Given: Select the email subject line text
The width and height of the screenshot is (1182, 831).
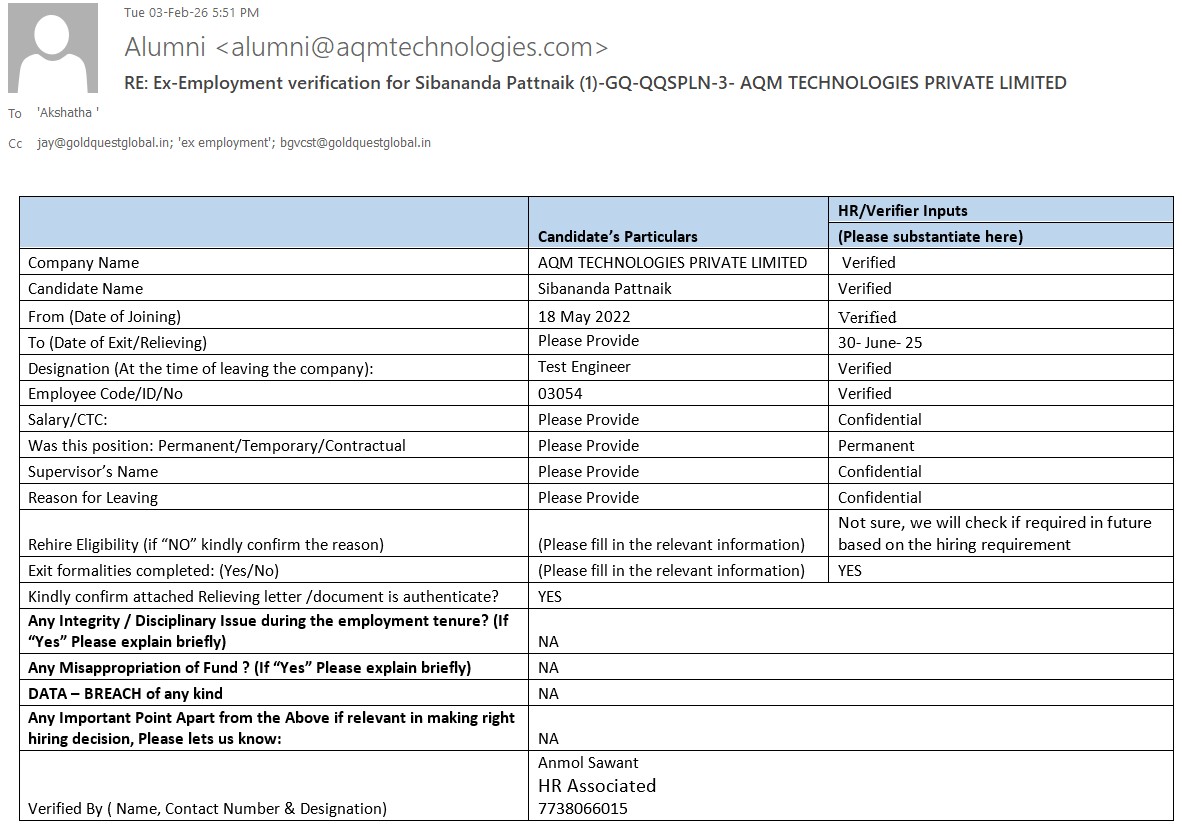Looking at the screenshot, I should [595, 82].
